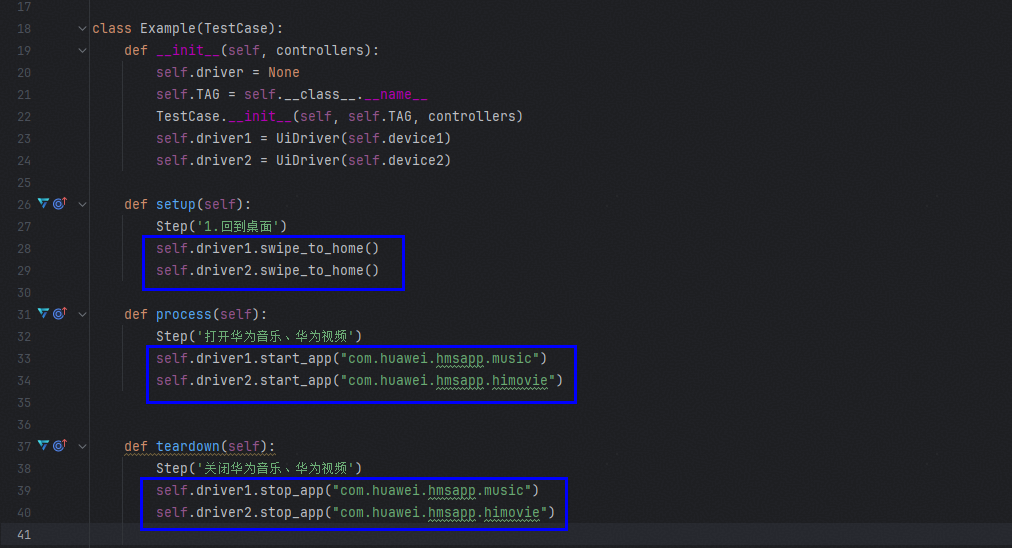Click start_app on the driver1 line
The image size is (1012, 548).
point(296,358)
